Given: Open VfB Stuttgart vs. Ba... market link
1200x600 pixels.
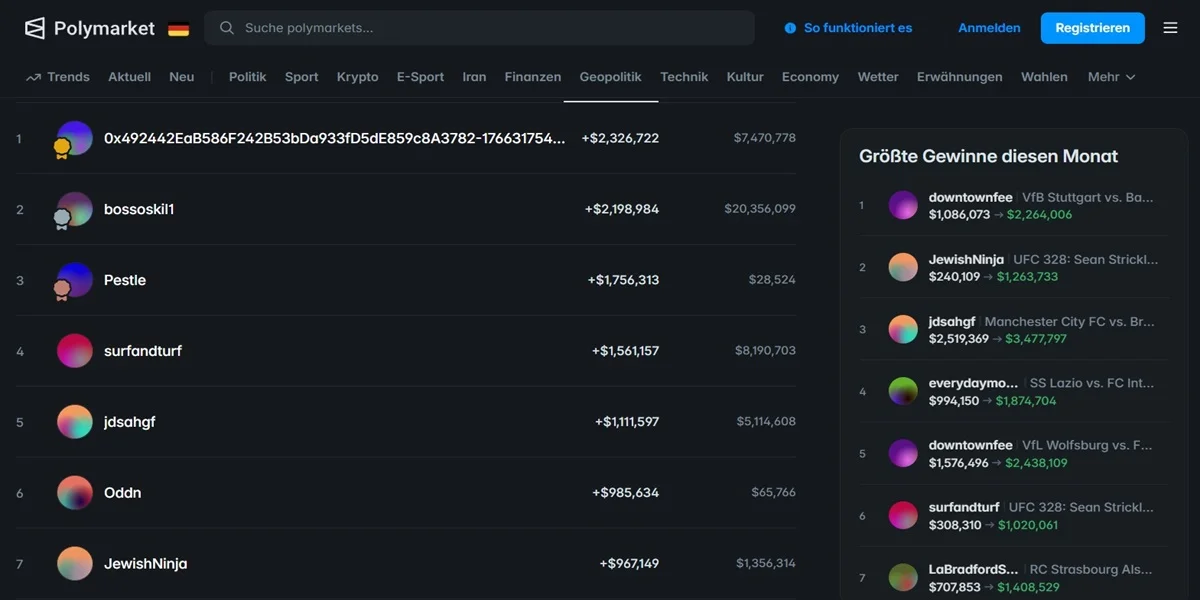Looking at the screenshot, I should 1088,198.
